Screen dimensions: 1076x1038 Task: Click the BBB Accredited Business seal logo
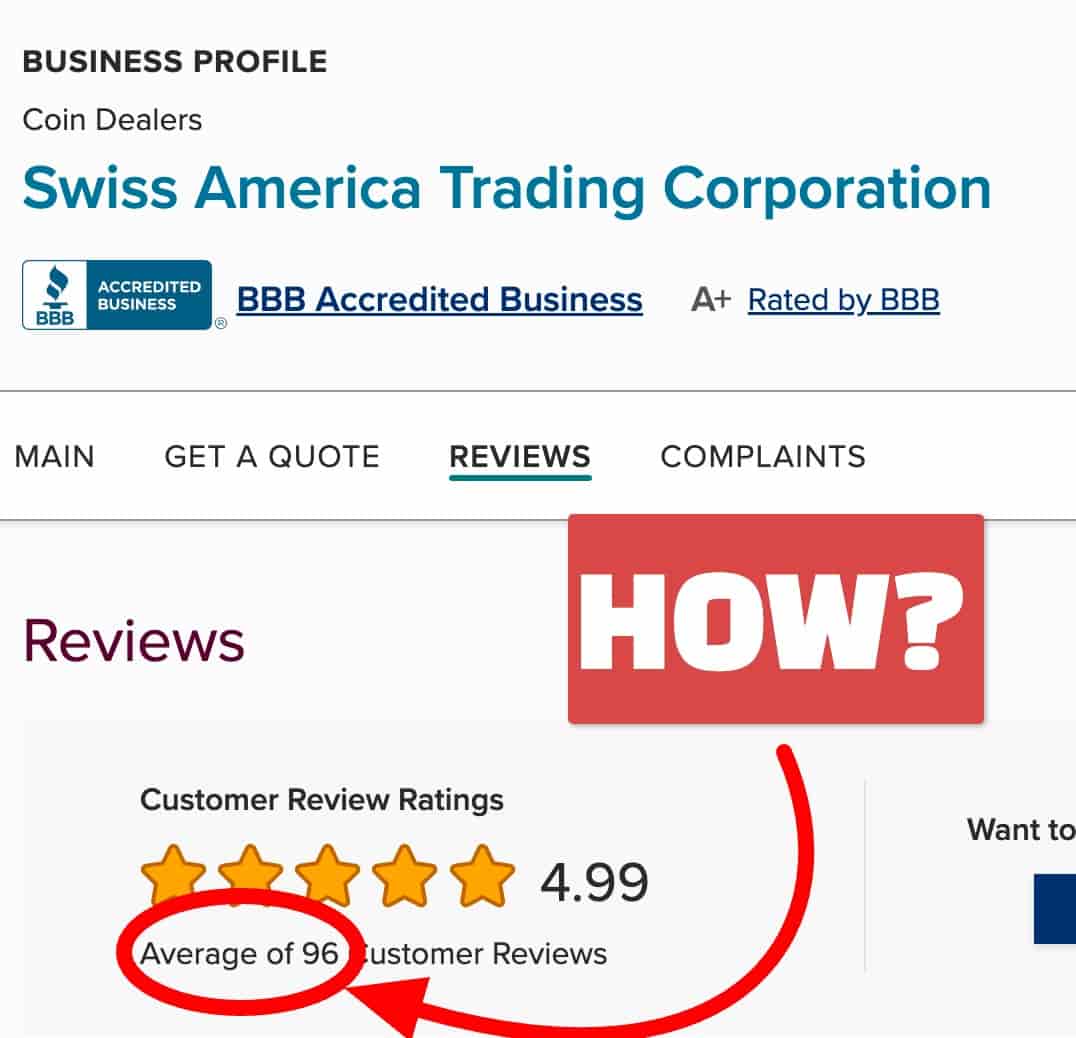(x=116, y=294)
